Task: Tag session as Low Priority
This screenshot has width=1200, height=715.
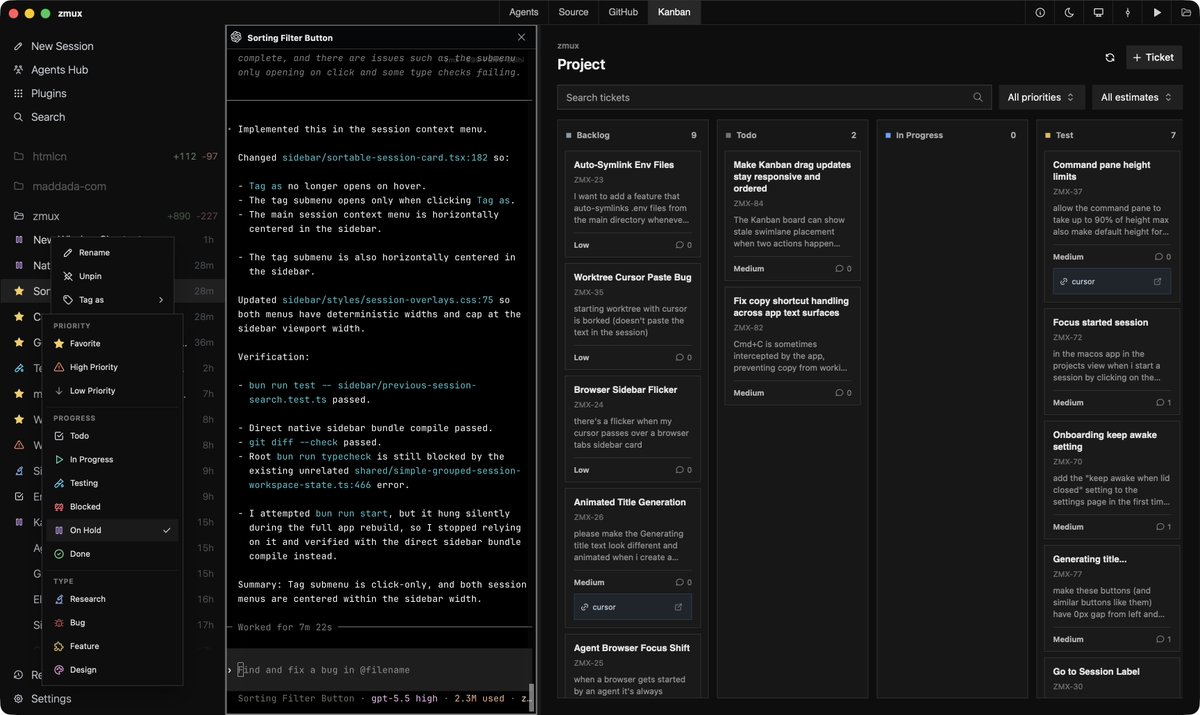Action: pos(112,391)
